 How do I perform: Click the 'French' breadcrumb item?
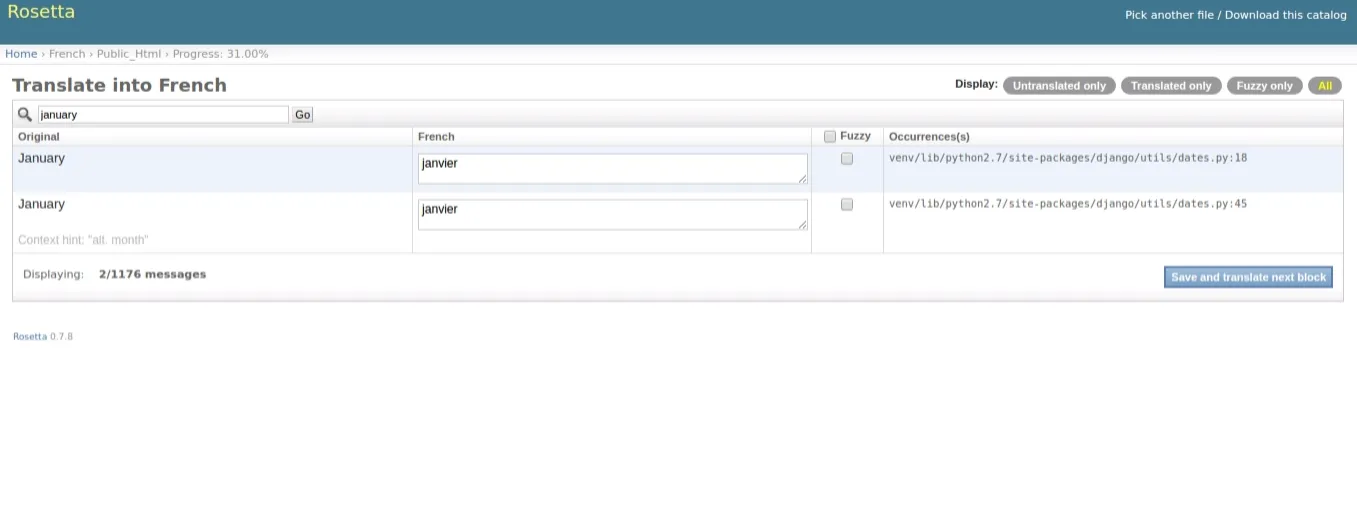[x=67, y=54]
